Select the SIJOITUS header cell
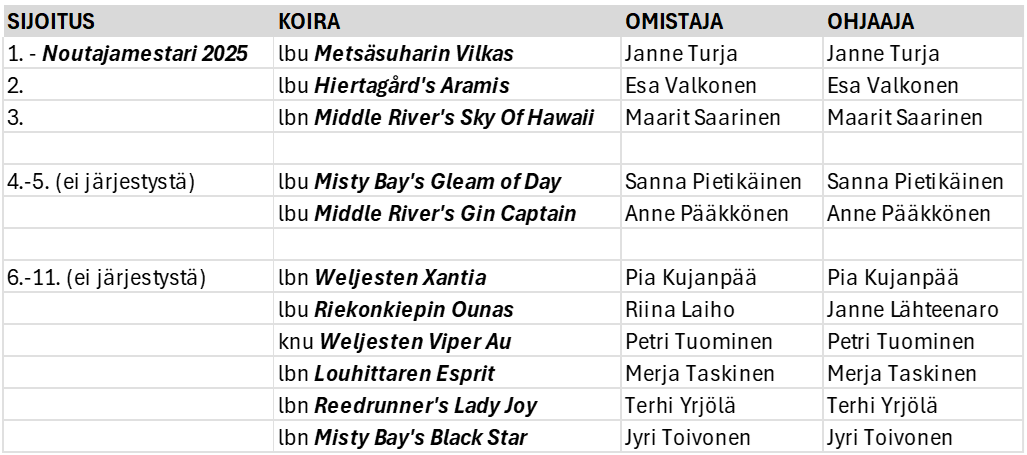This screenshot has width=1027, height=455. click(138, 21)
